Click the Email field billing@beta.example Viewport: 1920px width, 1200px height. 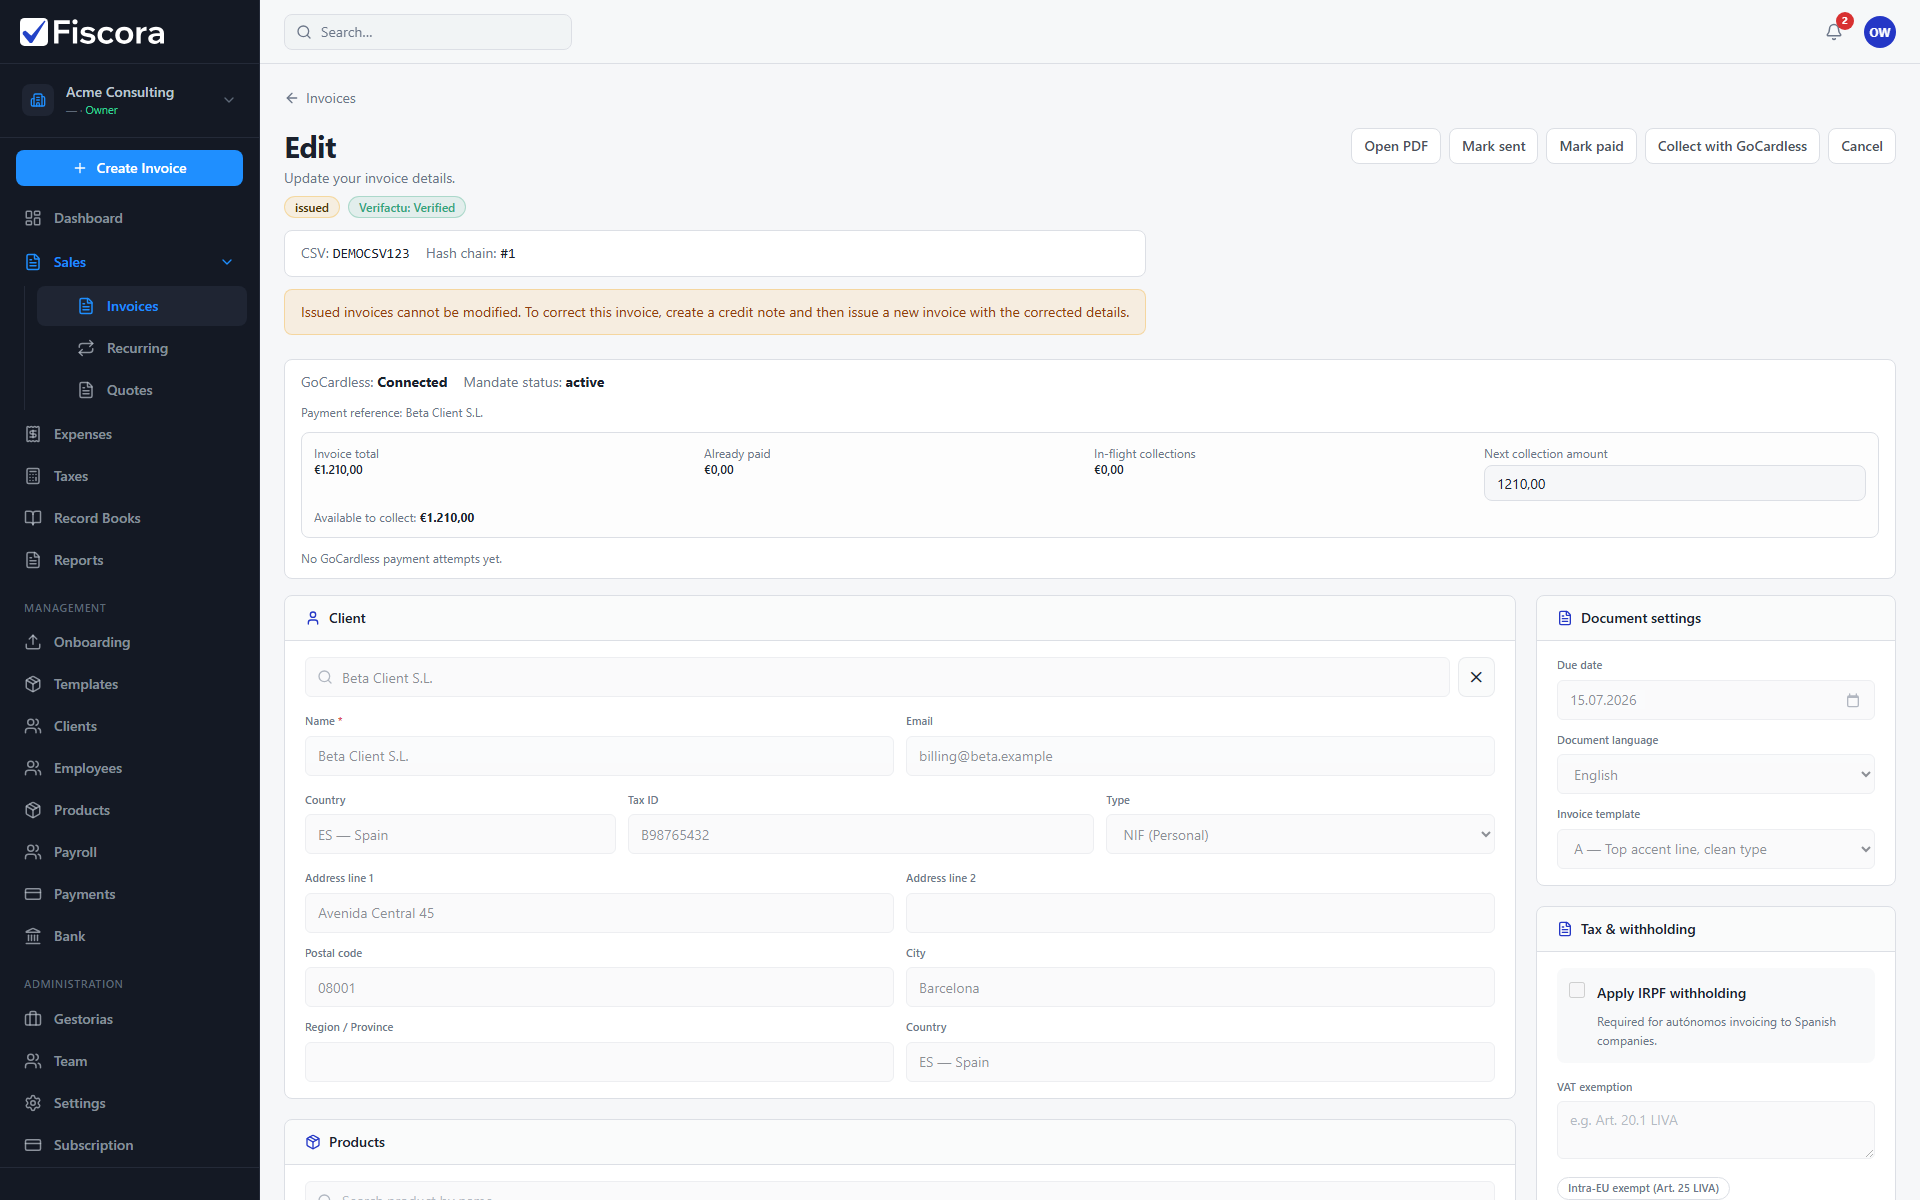[1200, 756]
